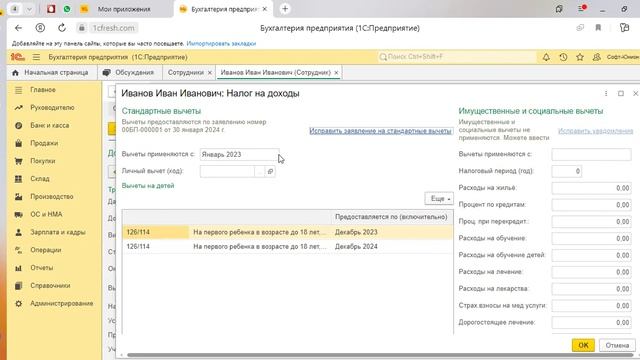This screenshot has width=640, height=360.
Task: Click the users icon in 1C header
Action: [597, 57]
